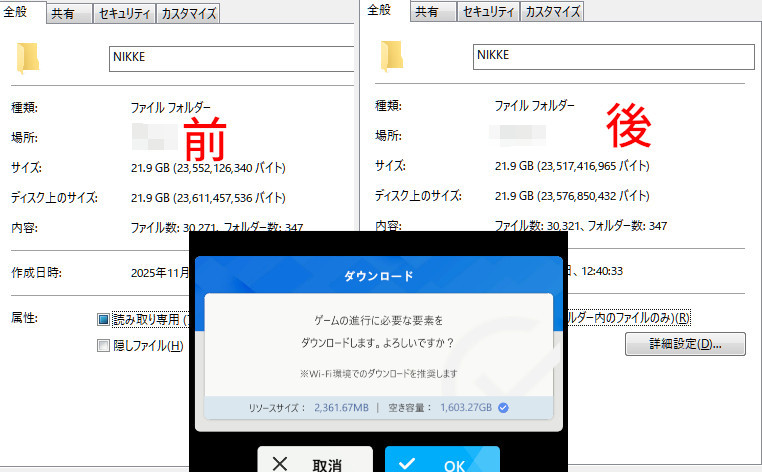Enable the 隠しファイル(H) checkbox
Image resolution: width=762 pixels, height=472 pixels.
[x=103, y=346]
